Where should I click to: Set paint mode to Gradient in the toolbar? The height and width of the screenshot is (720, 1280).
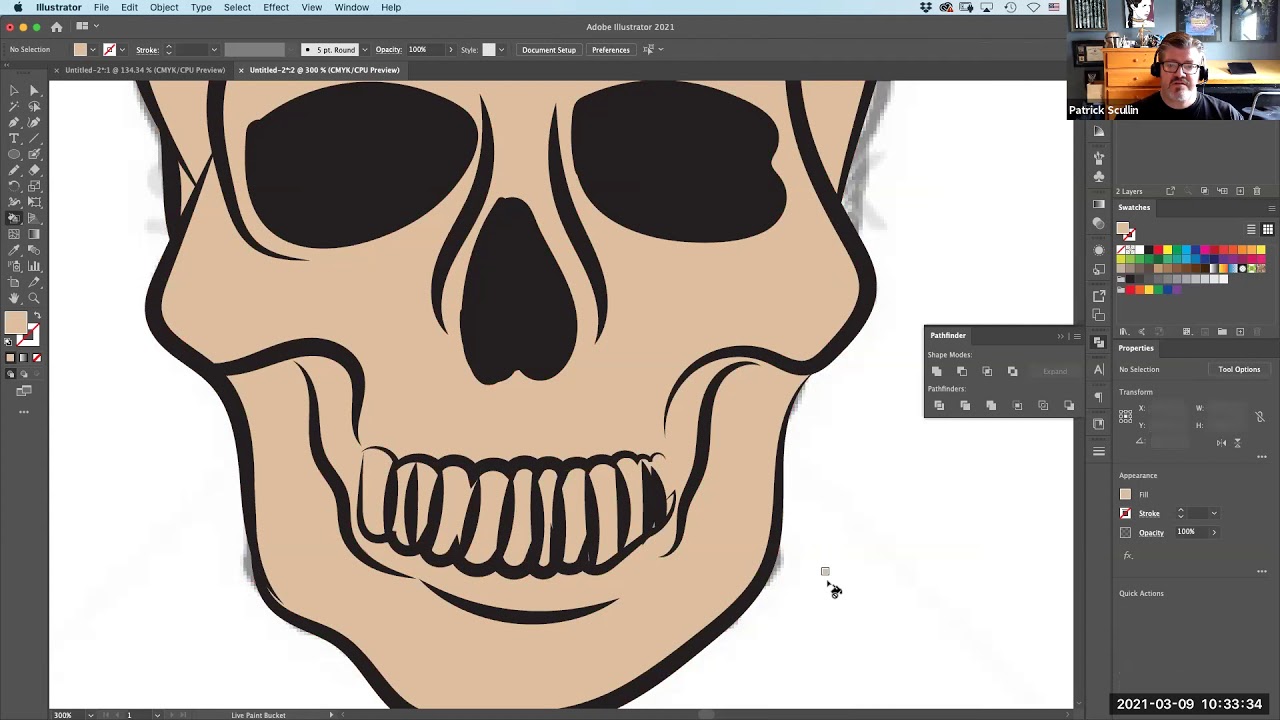tap(24, 358)
